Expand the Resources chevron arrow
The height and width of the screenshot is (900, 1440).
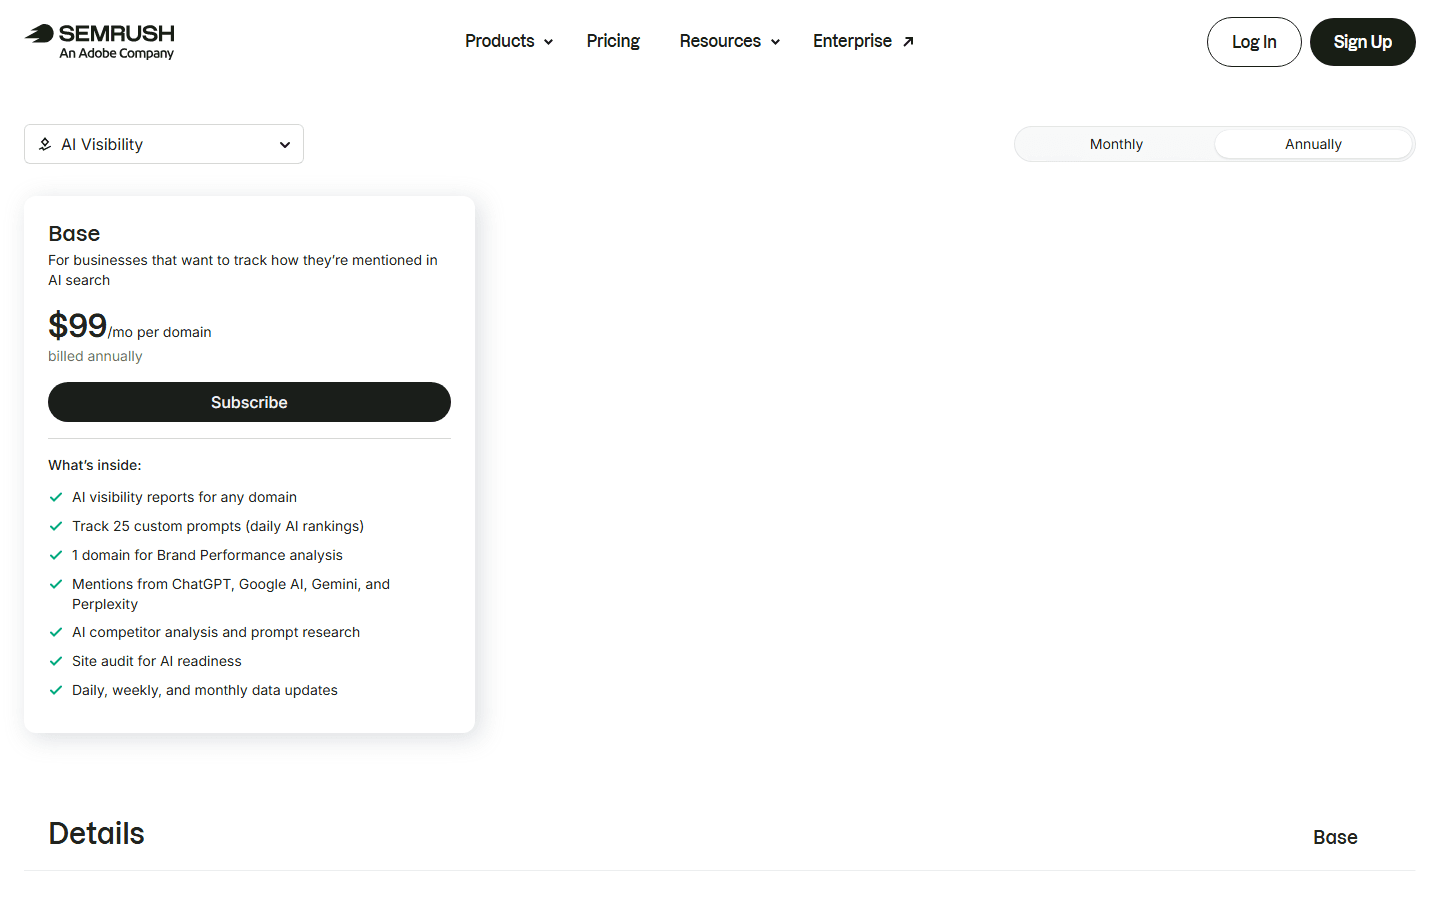(775, 42)
